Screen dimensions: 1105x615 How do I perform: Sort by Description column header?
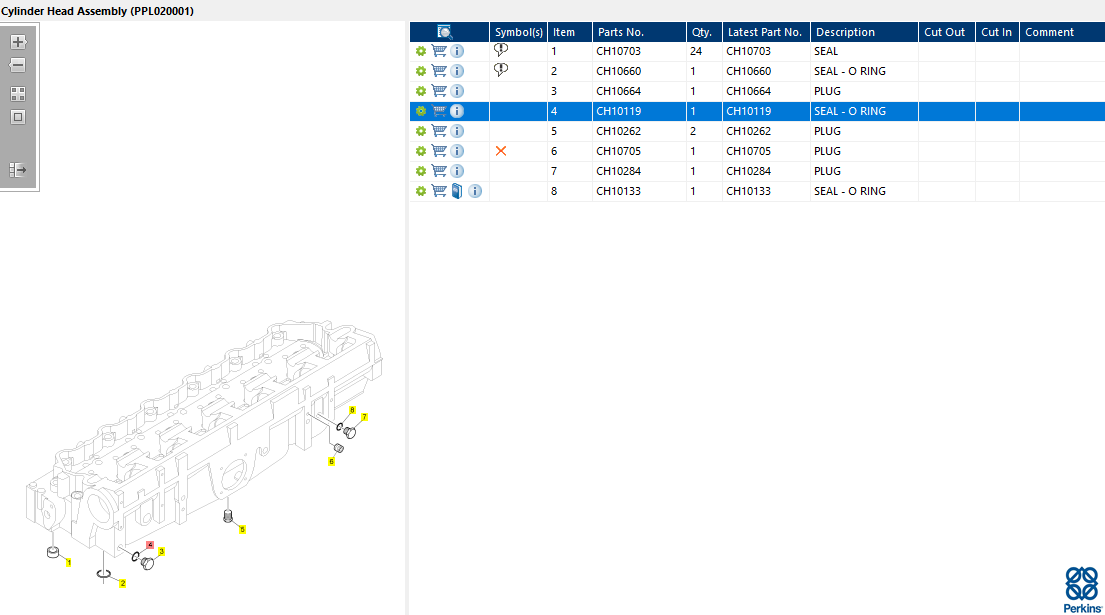point(864,32)
